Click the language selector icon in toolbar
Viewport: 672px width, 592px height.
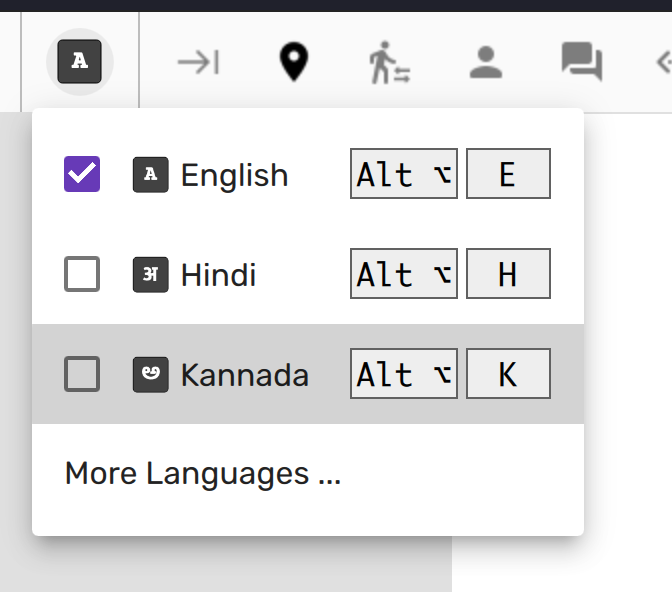pyautogui.click(x=80, y=63)
